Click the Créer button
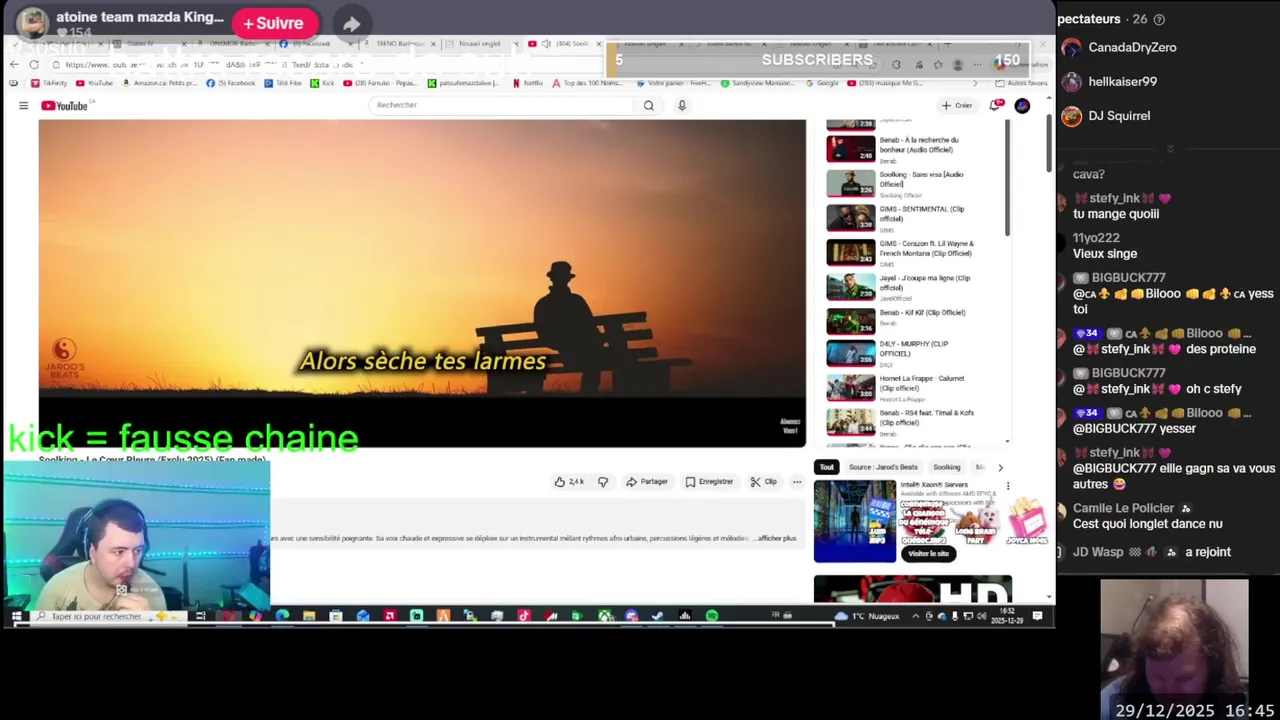This screenshot has width=1280, height=720. [x=957, y=105]
